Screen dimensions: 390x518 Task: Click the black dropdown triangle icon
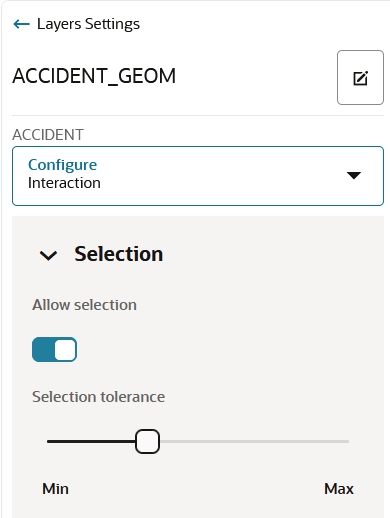pyautogui.click(x=354, y=175)
